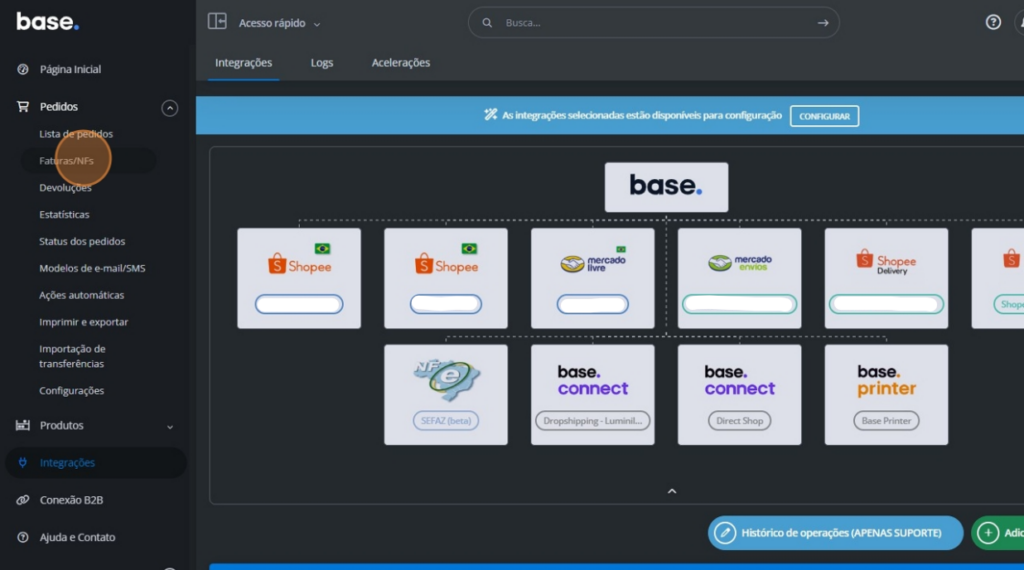
Task: Click the NF-e SEFAZ logo
Action: tap(446, 380)
